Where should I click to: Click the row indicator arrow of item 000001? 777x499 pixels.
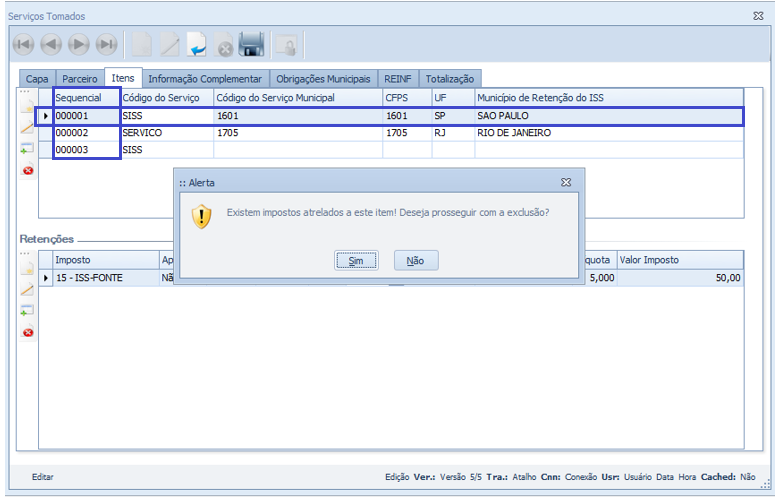click(x=46, y=116)
